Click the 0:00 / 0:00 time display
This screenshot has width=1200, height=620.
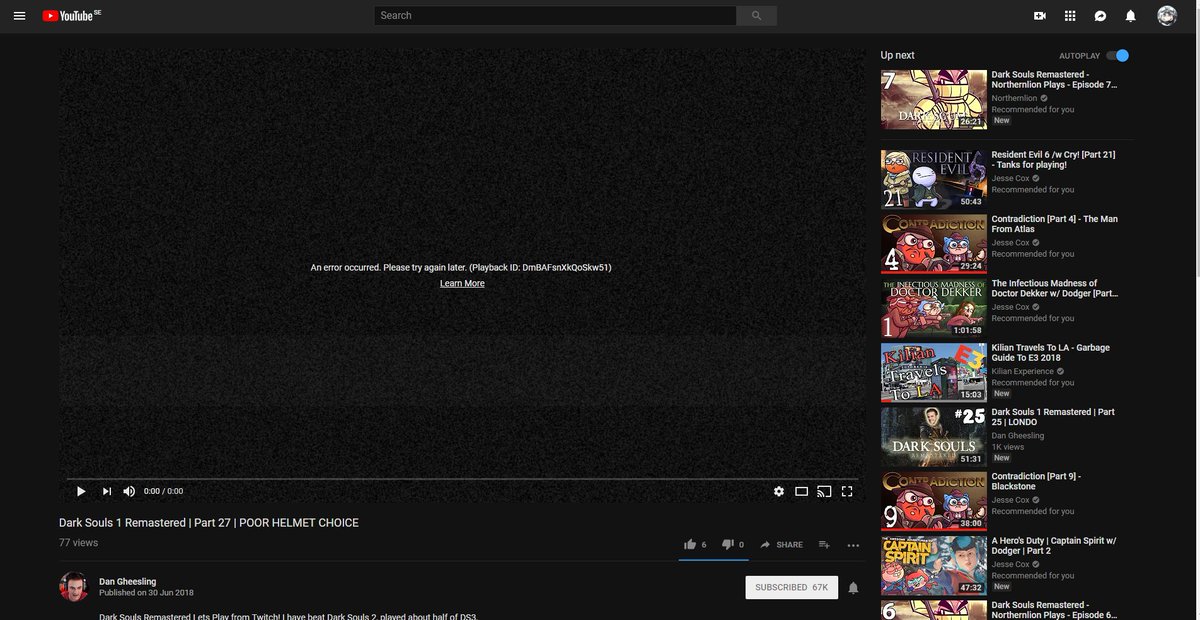tap(164, 492)
